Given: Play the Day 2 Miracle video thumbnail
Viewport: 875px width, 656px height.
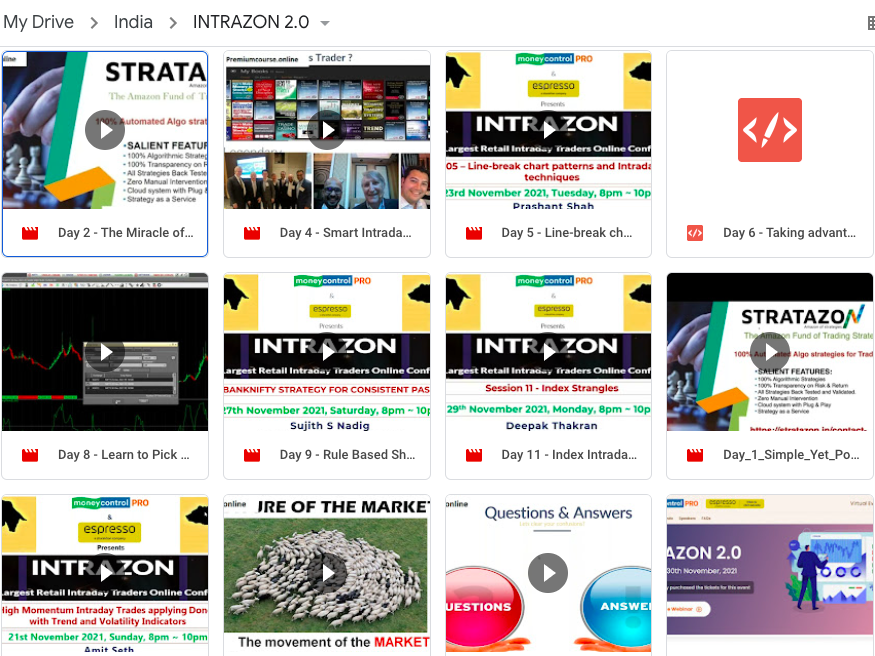Looking at the screenshot, I should pos(105,130).
